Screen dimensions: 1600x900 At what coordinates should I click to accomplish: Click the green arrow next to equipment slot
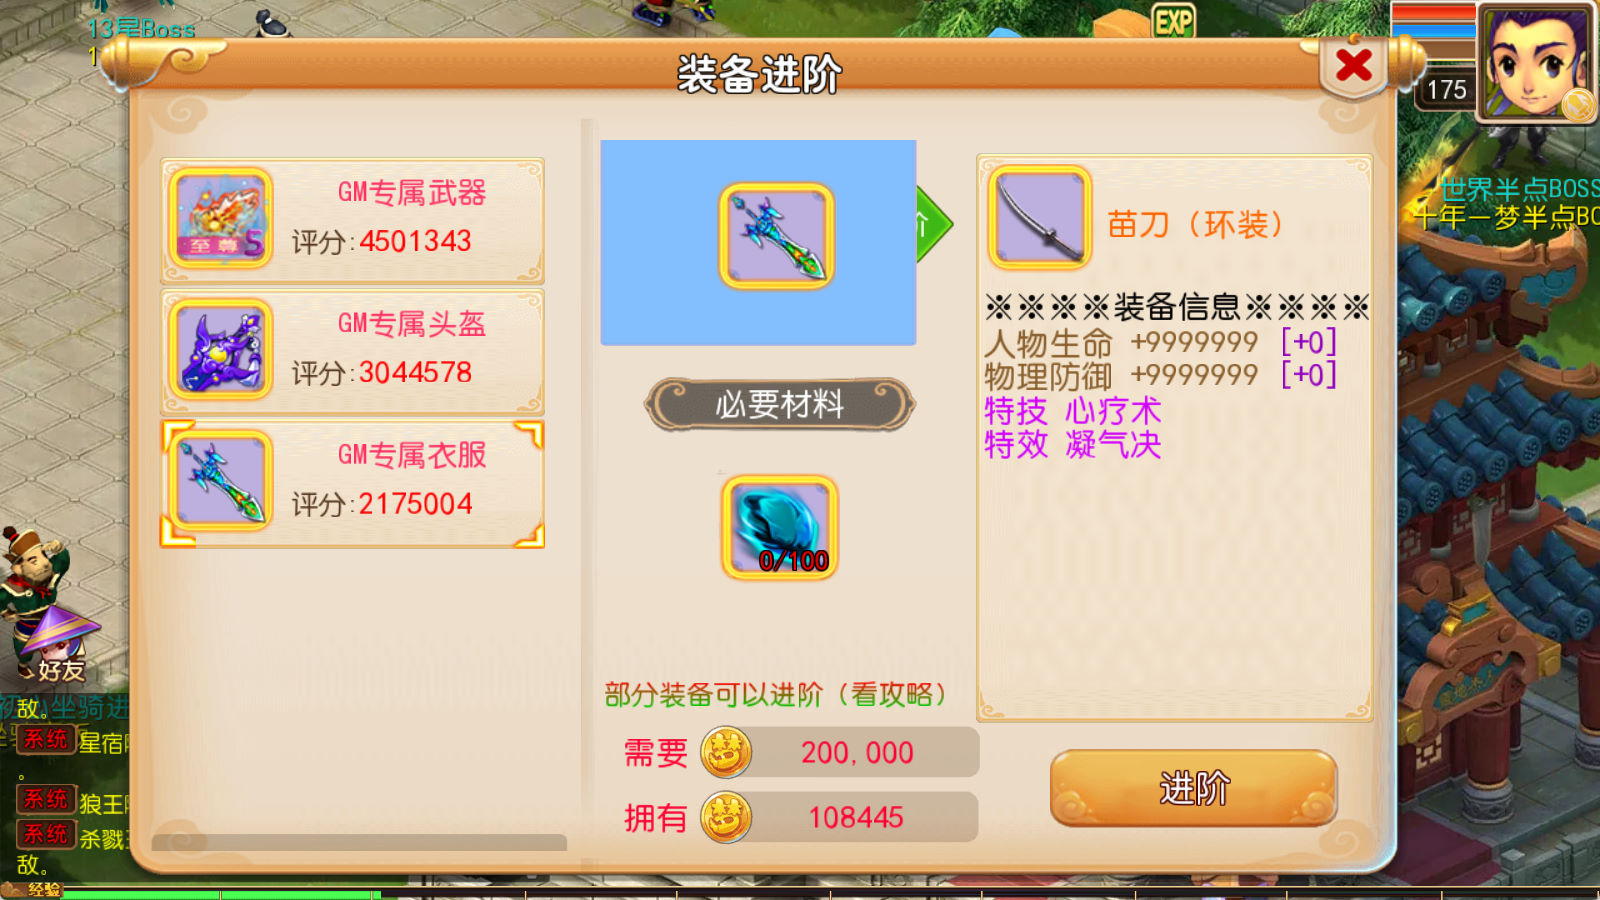[x=933, y=225]
